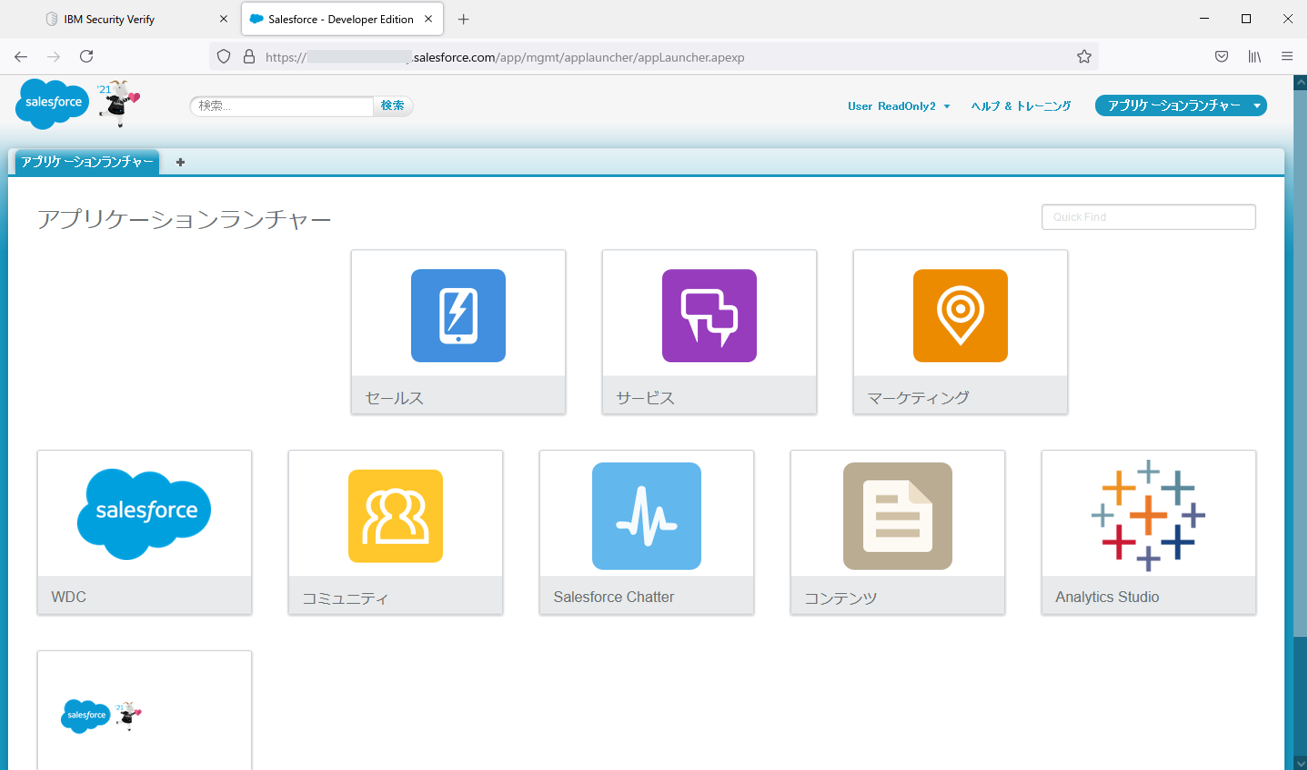Click the WDC label

[x=69, y=597]
